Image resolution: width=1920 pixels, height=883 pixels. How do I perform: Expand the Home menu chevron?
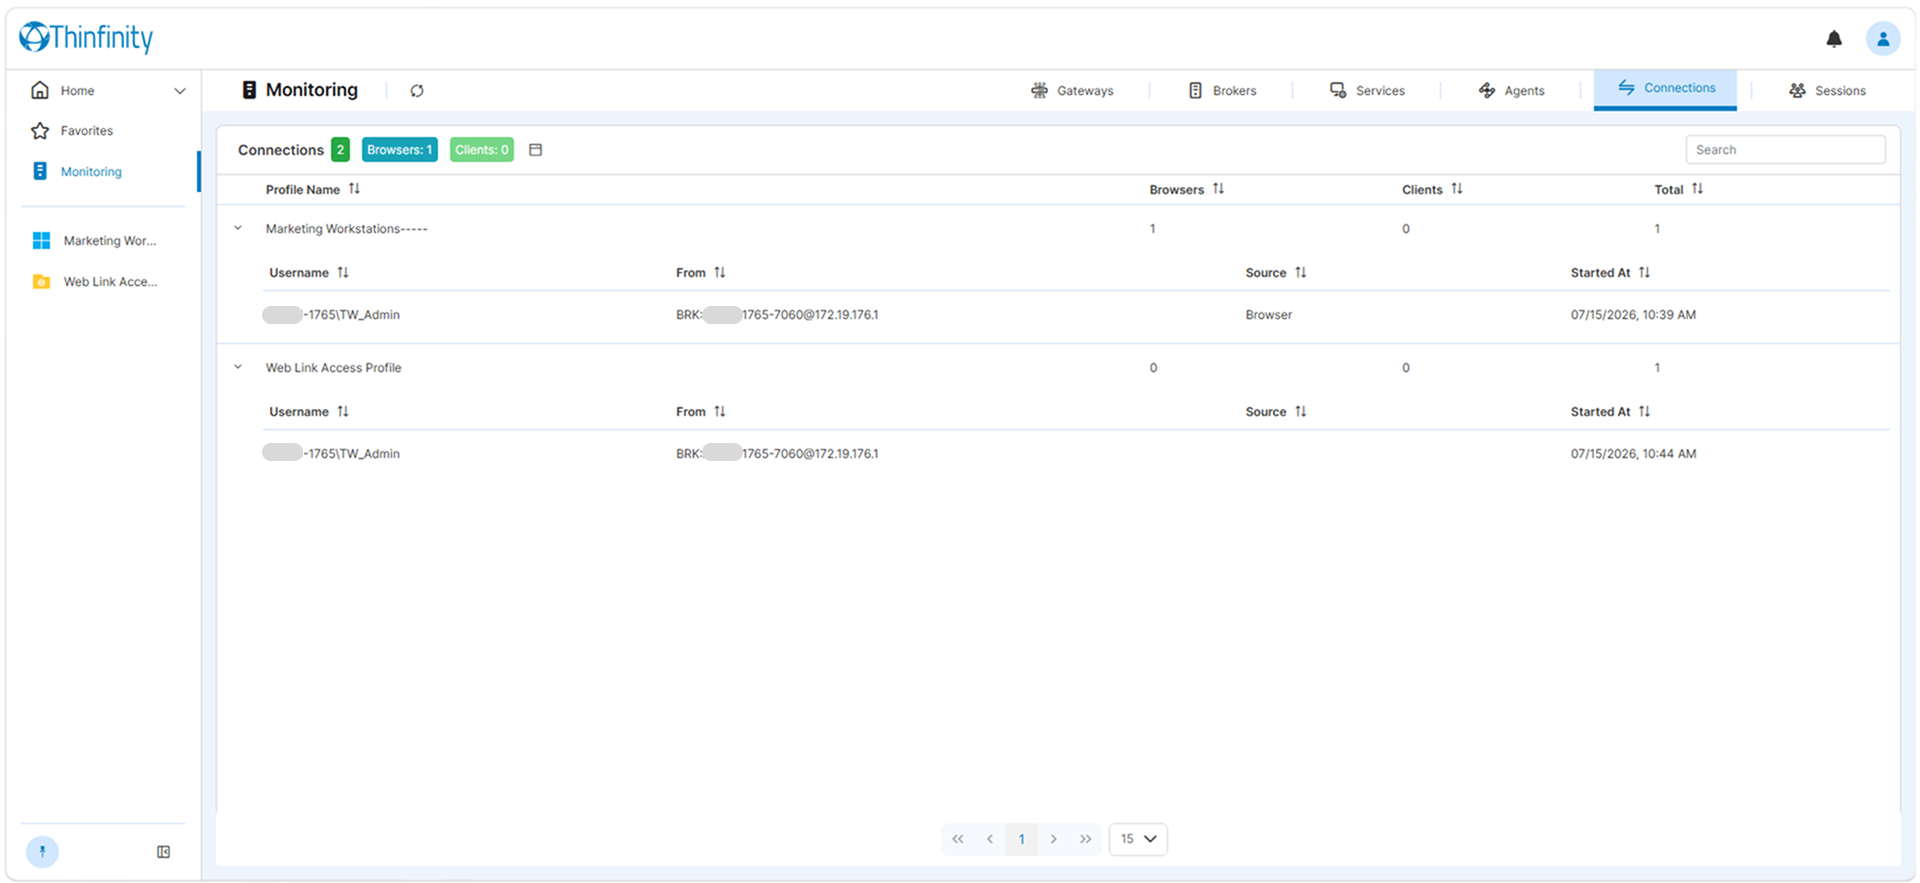(x=180, y=91)
